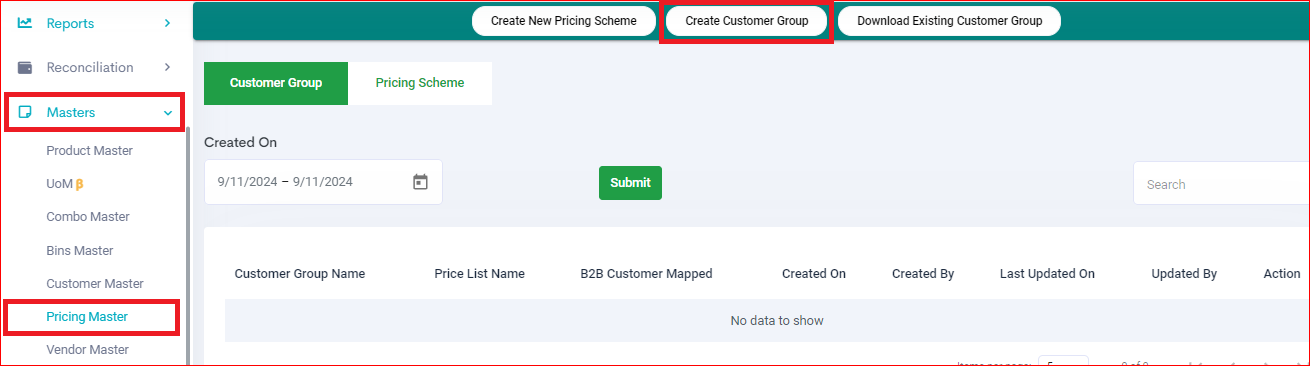Expand the Reconciliation menu chevron
This screenshot has height=366, width=1310.
tap(167, 67)
